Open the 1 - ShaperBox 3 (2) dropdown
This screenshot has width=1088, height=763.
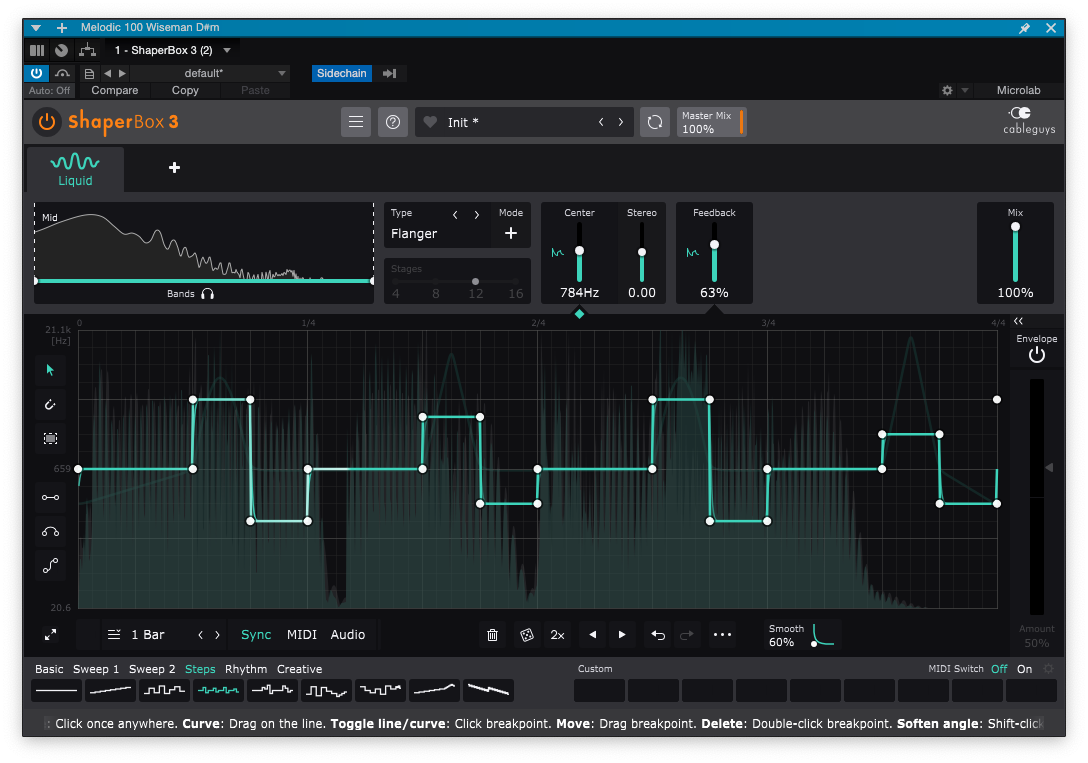pyautogui.click(x=171, y=51)
